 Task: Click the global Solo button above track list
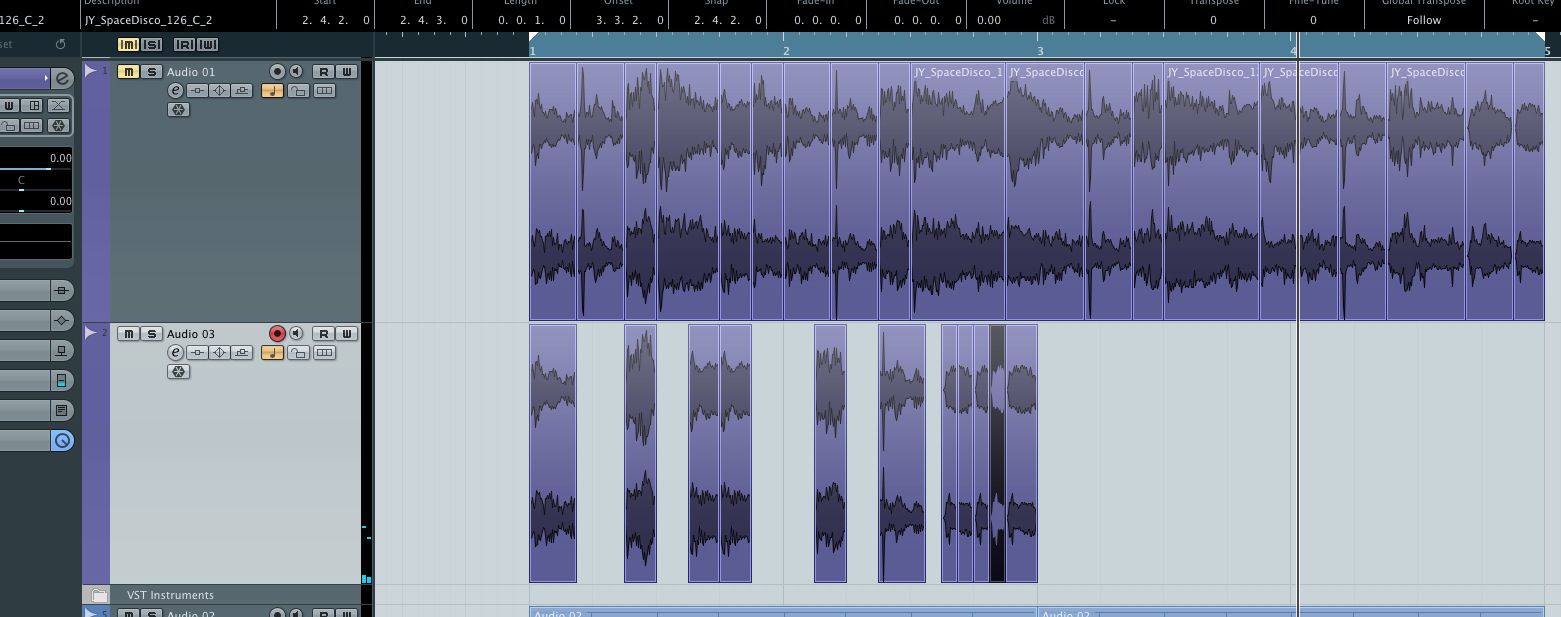(x=152, y=44)
